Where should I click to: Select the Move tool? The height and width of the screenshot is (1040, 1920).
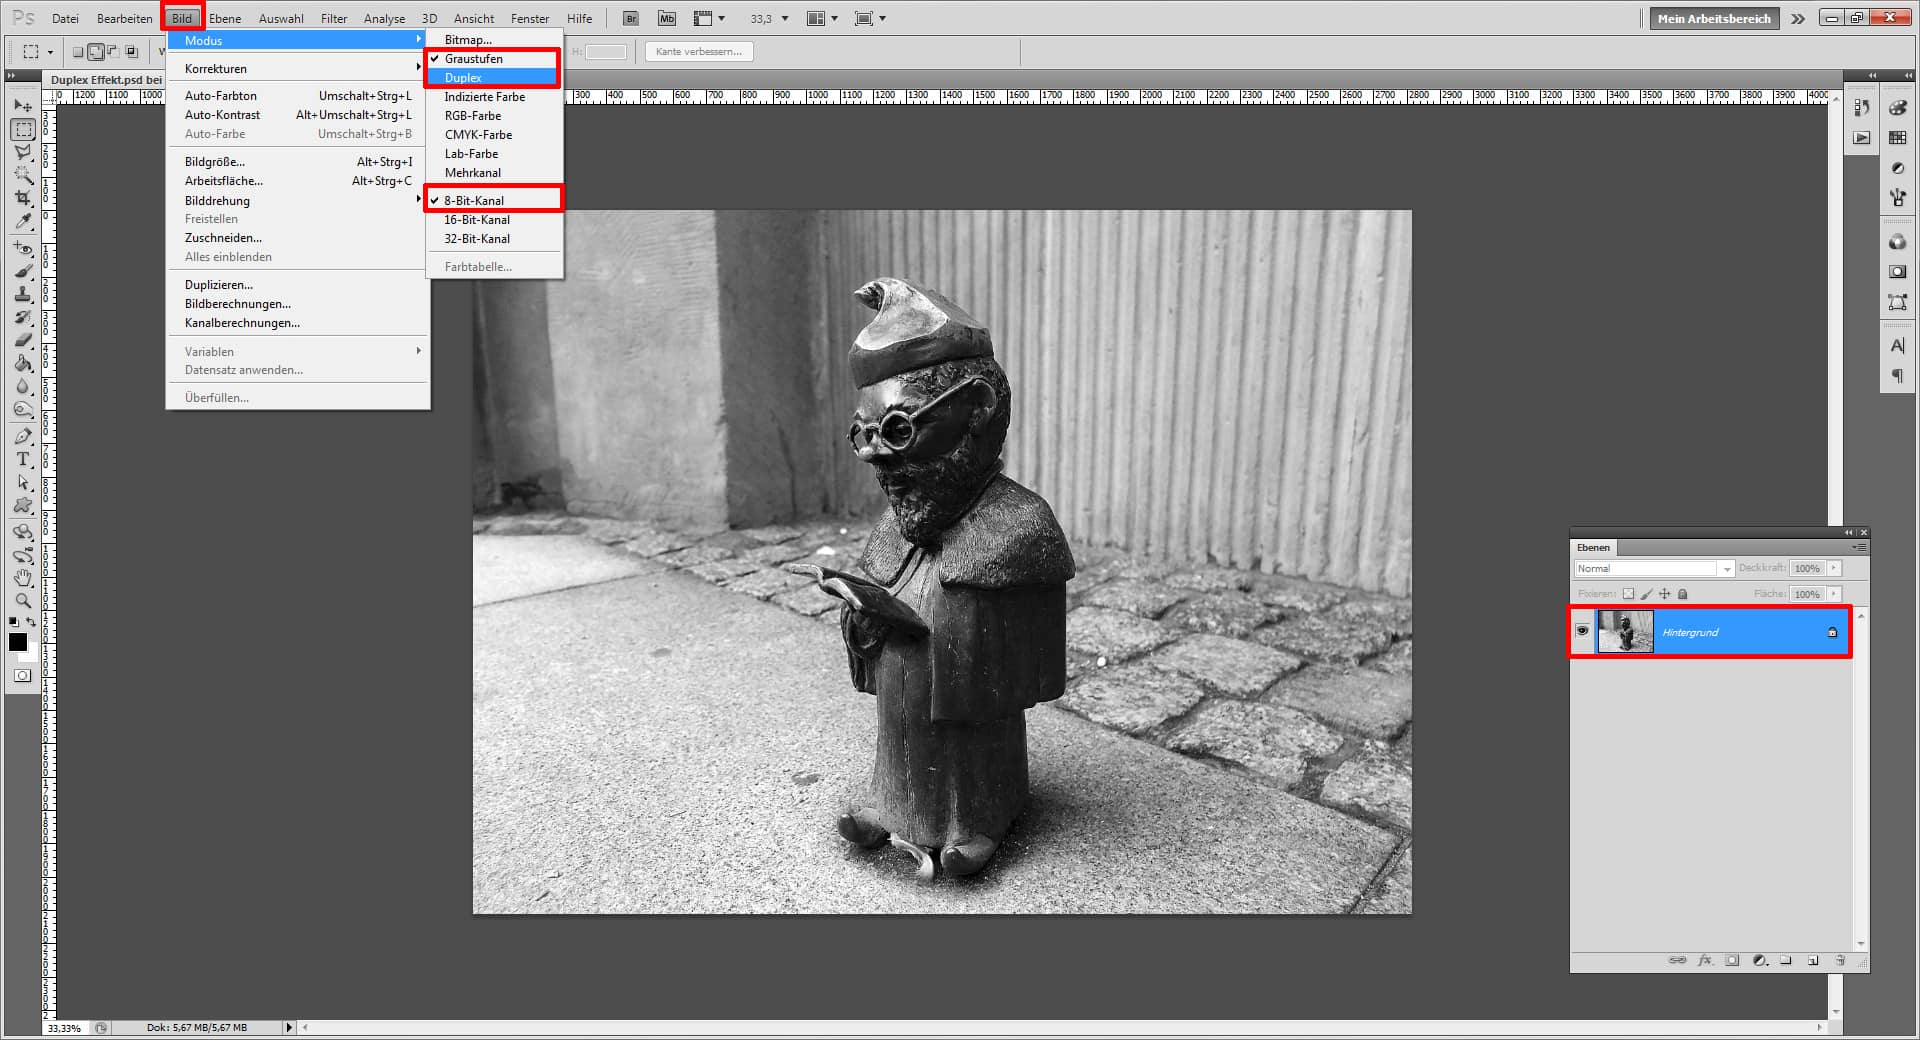click(x=22, y=104)
